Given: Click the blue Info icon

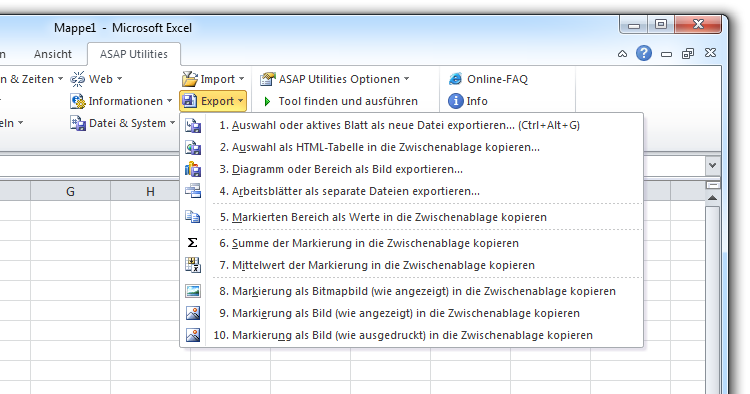Looking at the screenshot, I should click(455, 101).
